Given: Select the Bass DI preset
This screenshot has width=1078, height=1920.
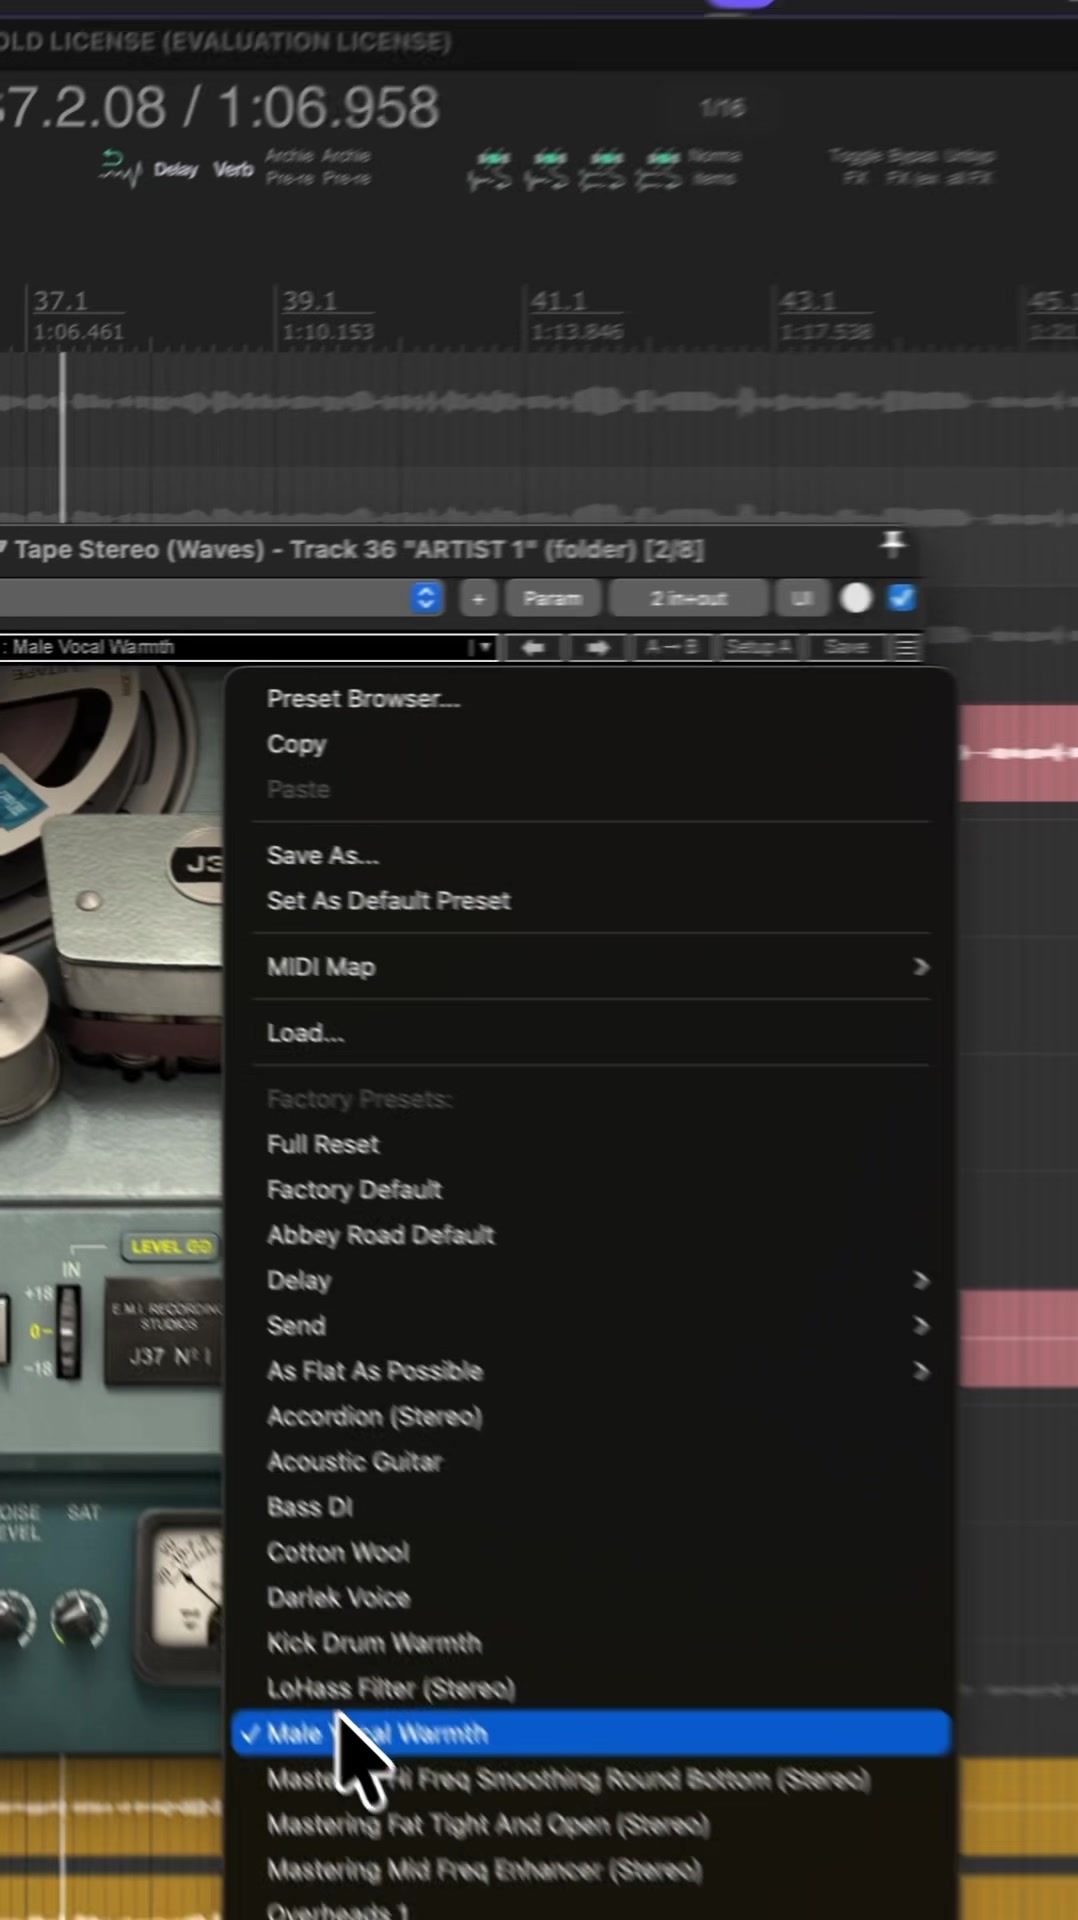Looking at the screenshot, I should (590, 1507).
